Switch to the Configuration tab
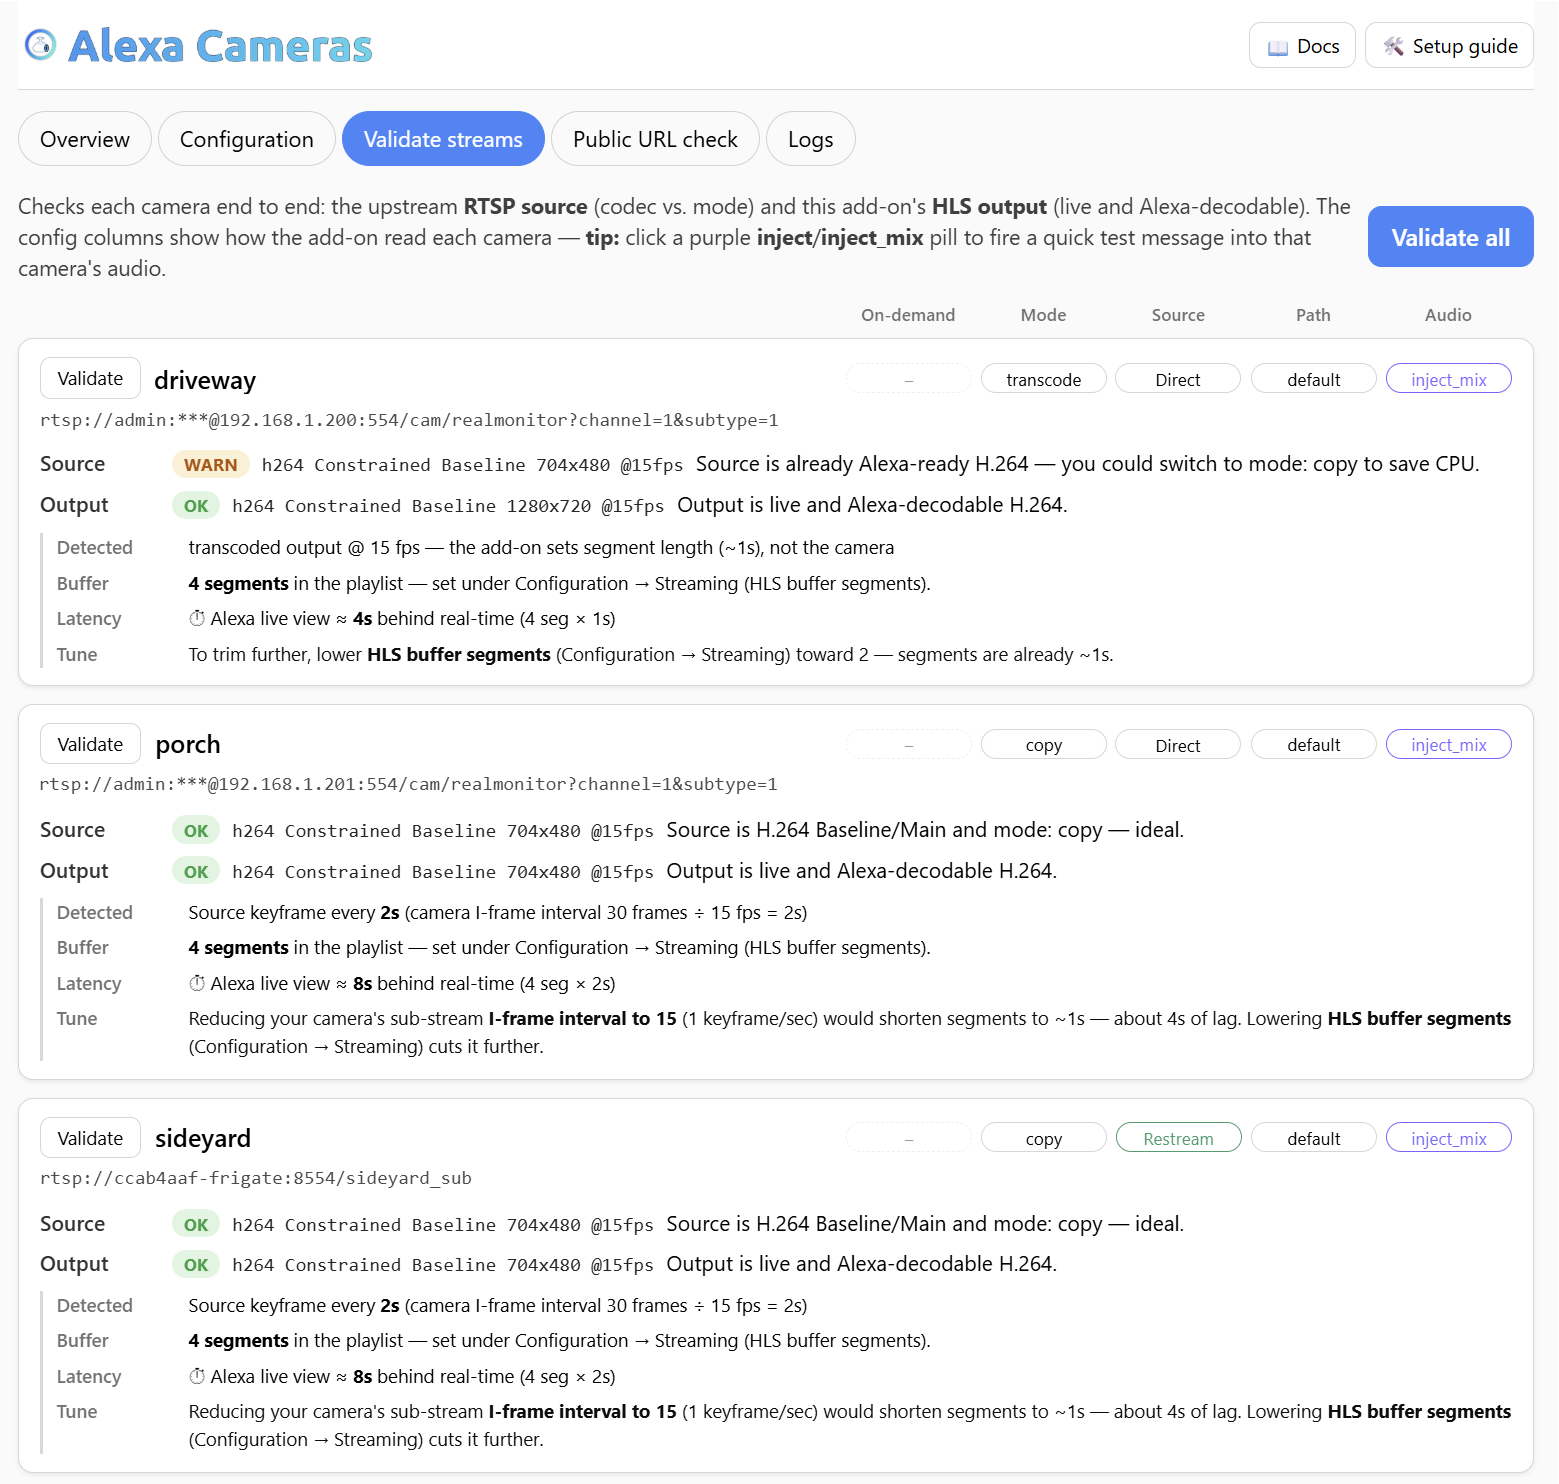Screen dimensions: 1559x1484 pyautogui.click(x=247, y=139)
